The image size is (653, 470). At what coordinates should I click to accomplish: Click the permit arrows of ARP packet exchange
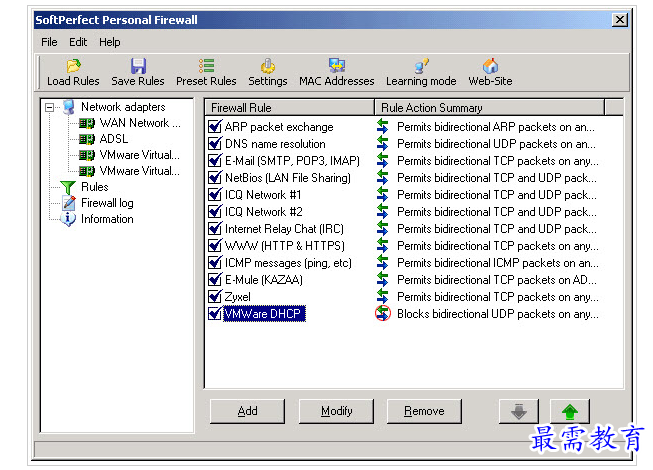382,126
